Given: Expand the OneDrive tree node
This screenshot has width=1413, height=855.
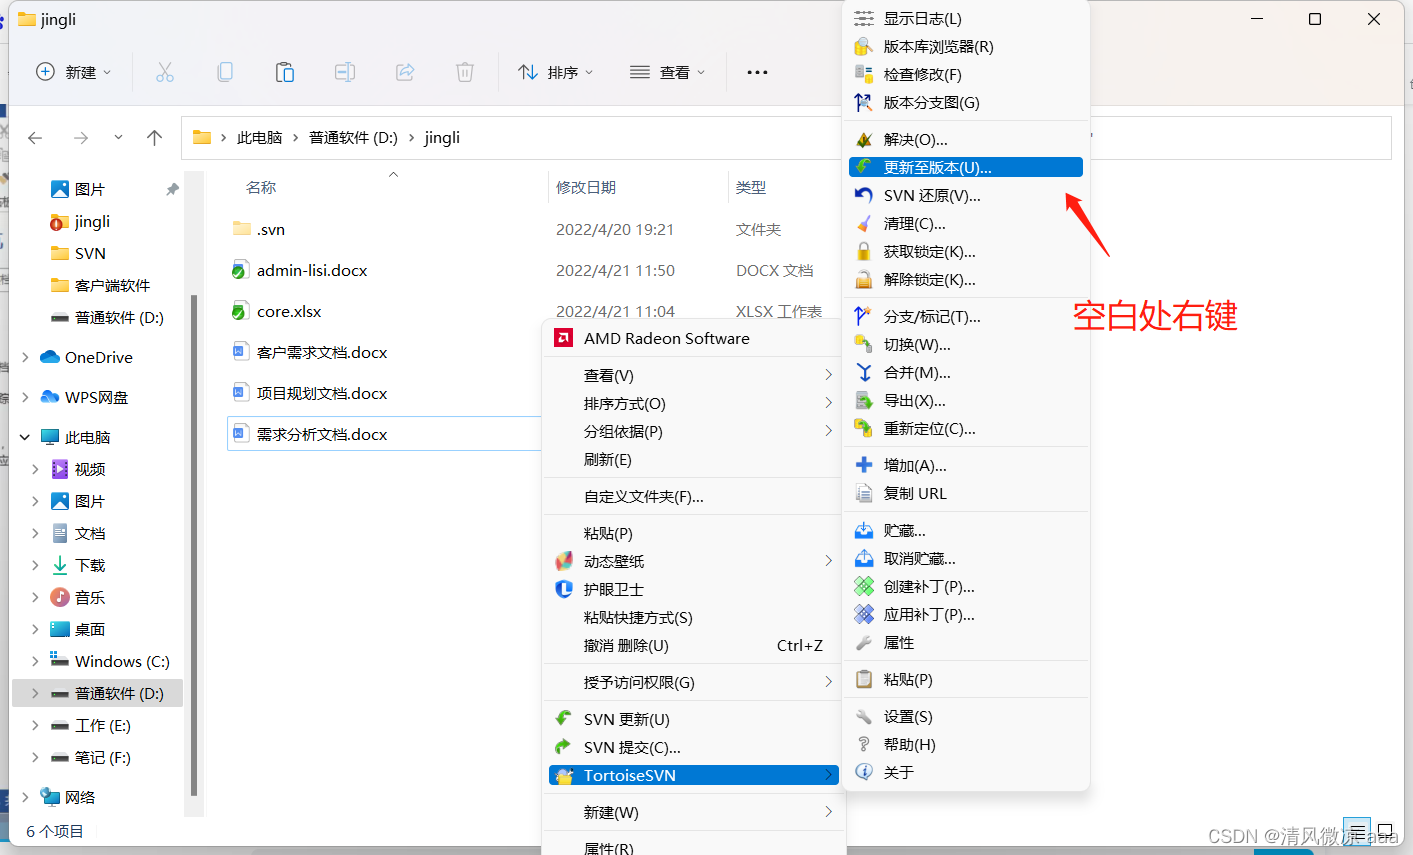Looking at the screenshot, I should pyautogui.click(x=25, y=358).
